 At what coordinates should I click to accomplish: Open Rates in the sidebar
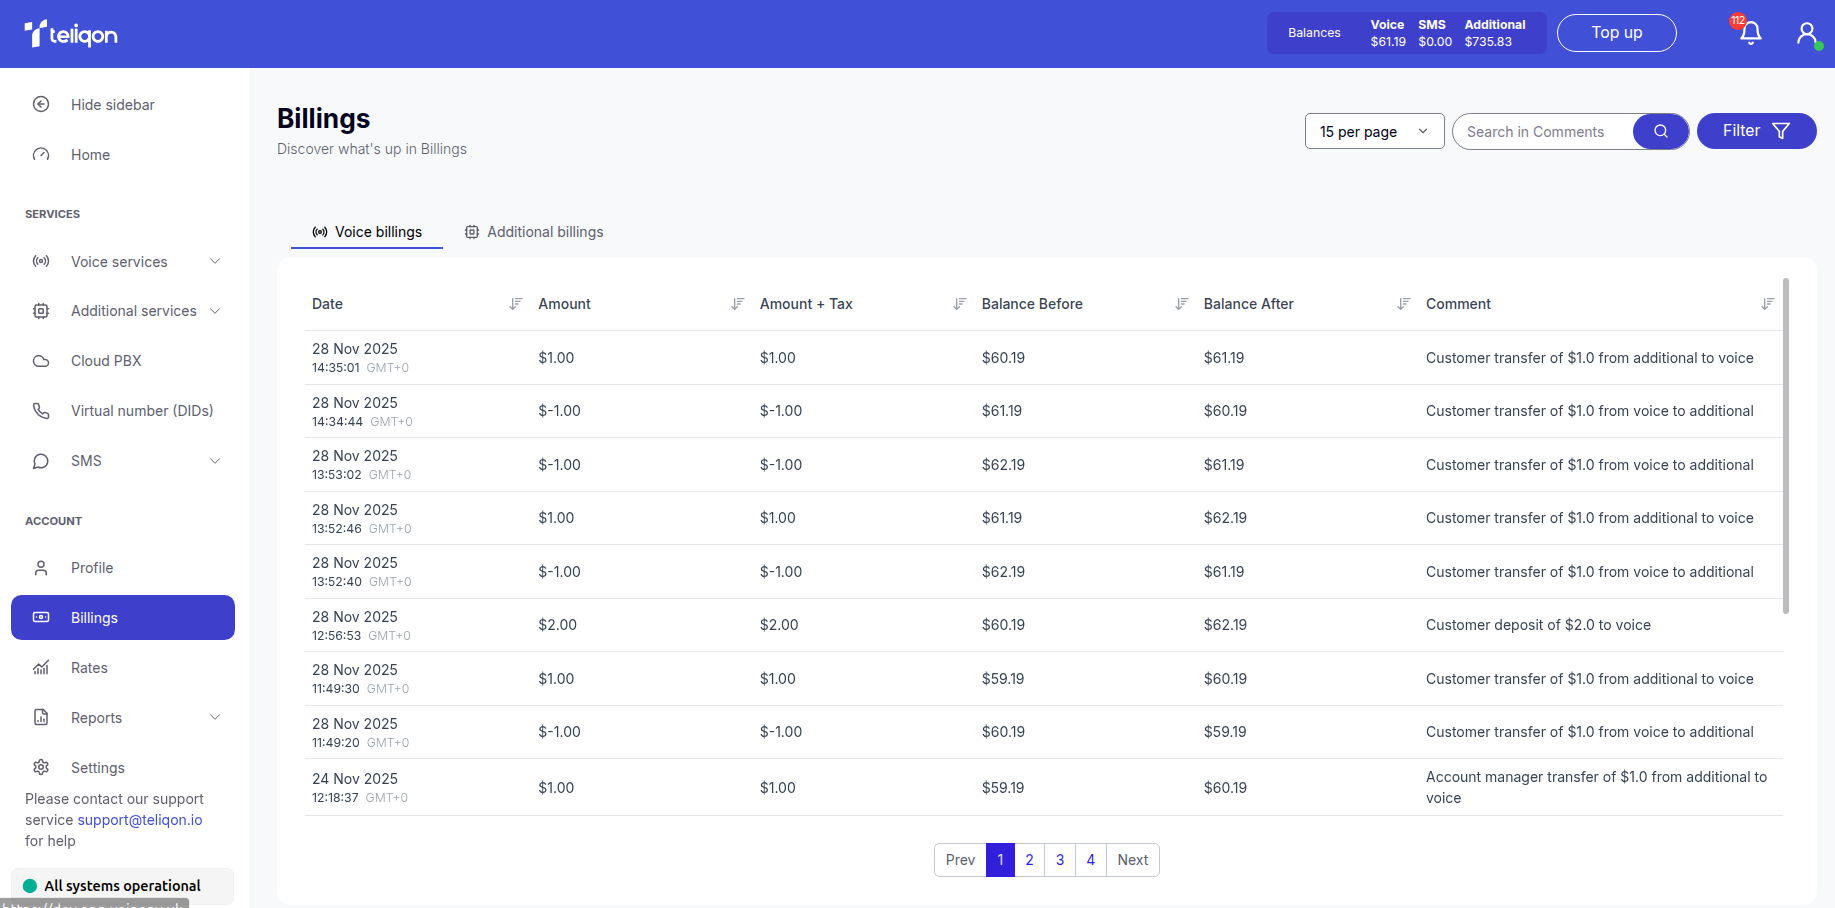pyautogui.click(x=89, y=668)
